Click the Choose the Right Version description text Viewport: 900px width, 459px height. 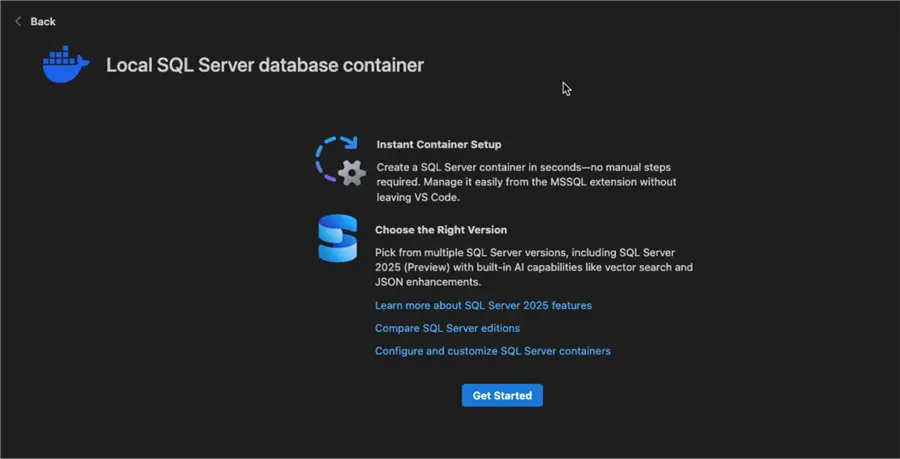coord(533,267)
